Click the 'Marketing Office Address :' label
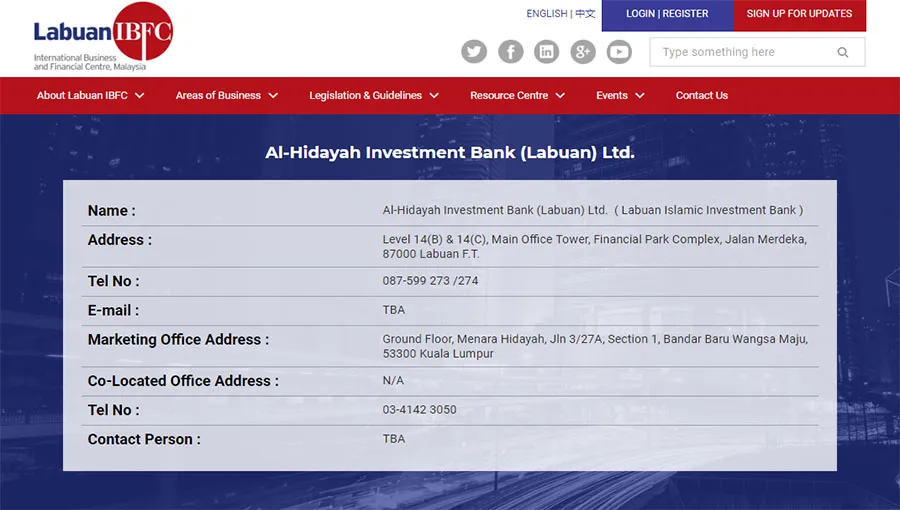 179,340
